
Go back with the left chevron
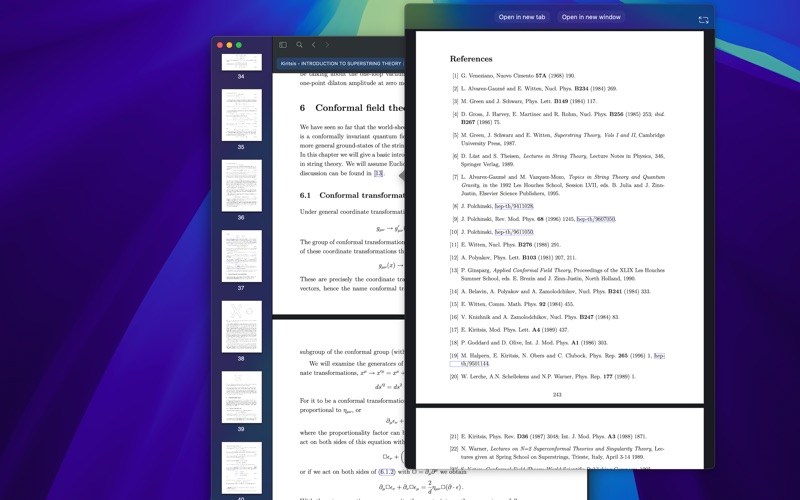(x=313, y=45)
